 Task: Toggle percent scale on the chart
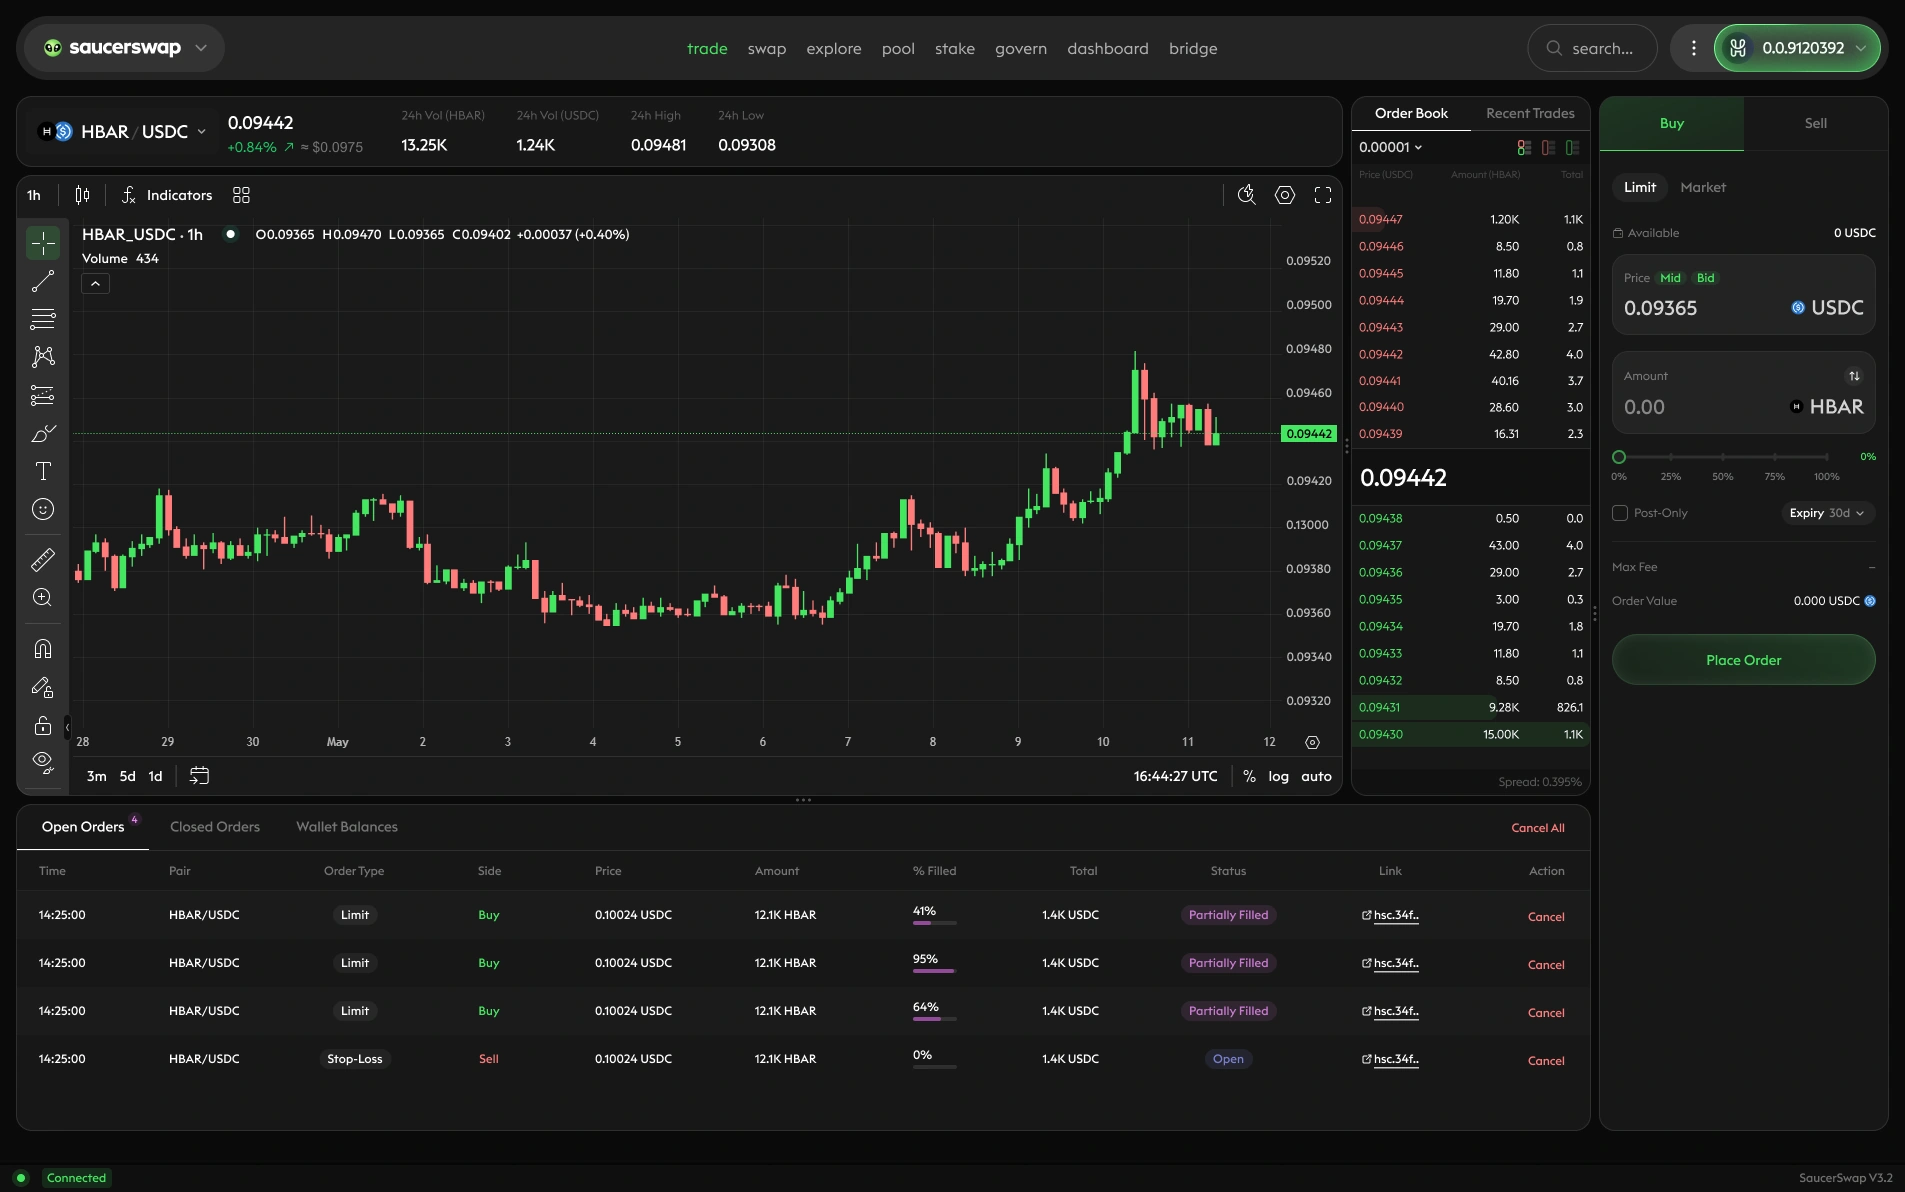point(1249,776)
